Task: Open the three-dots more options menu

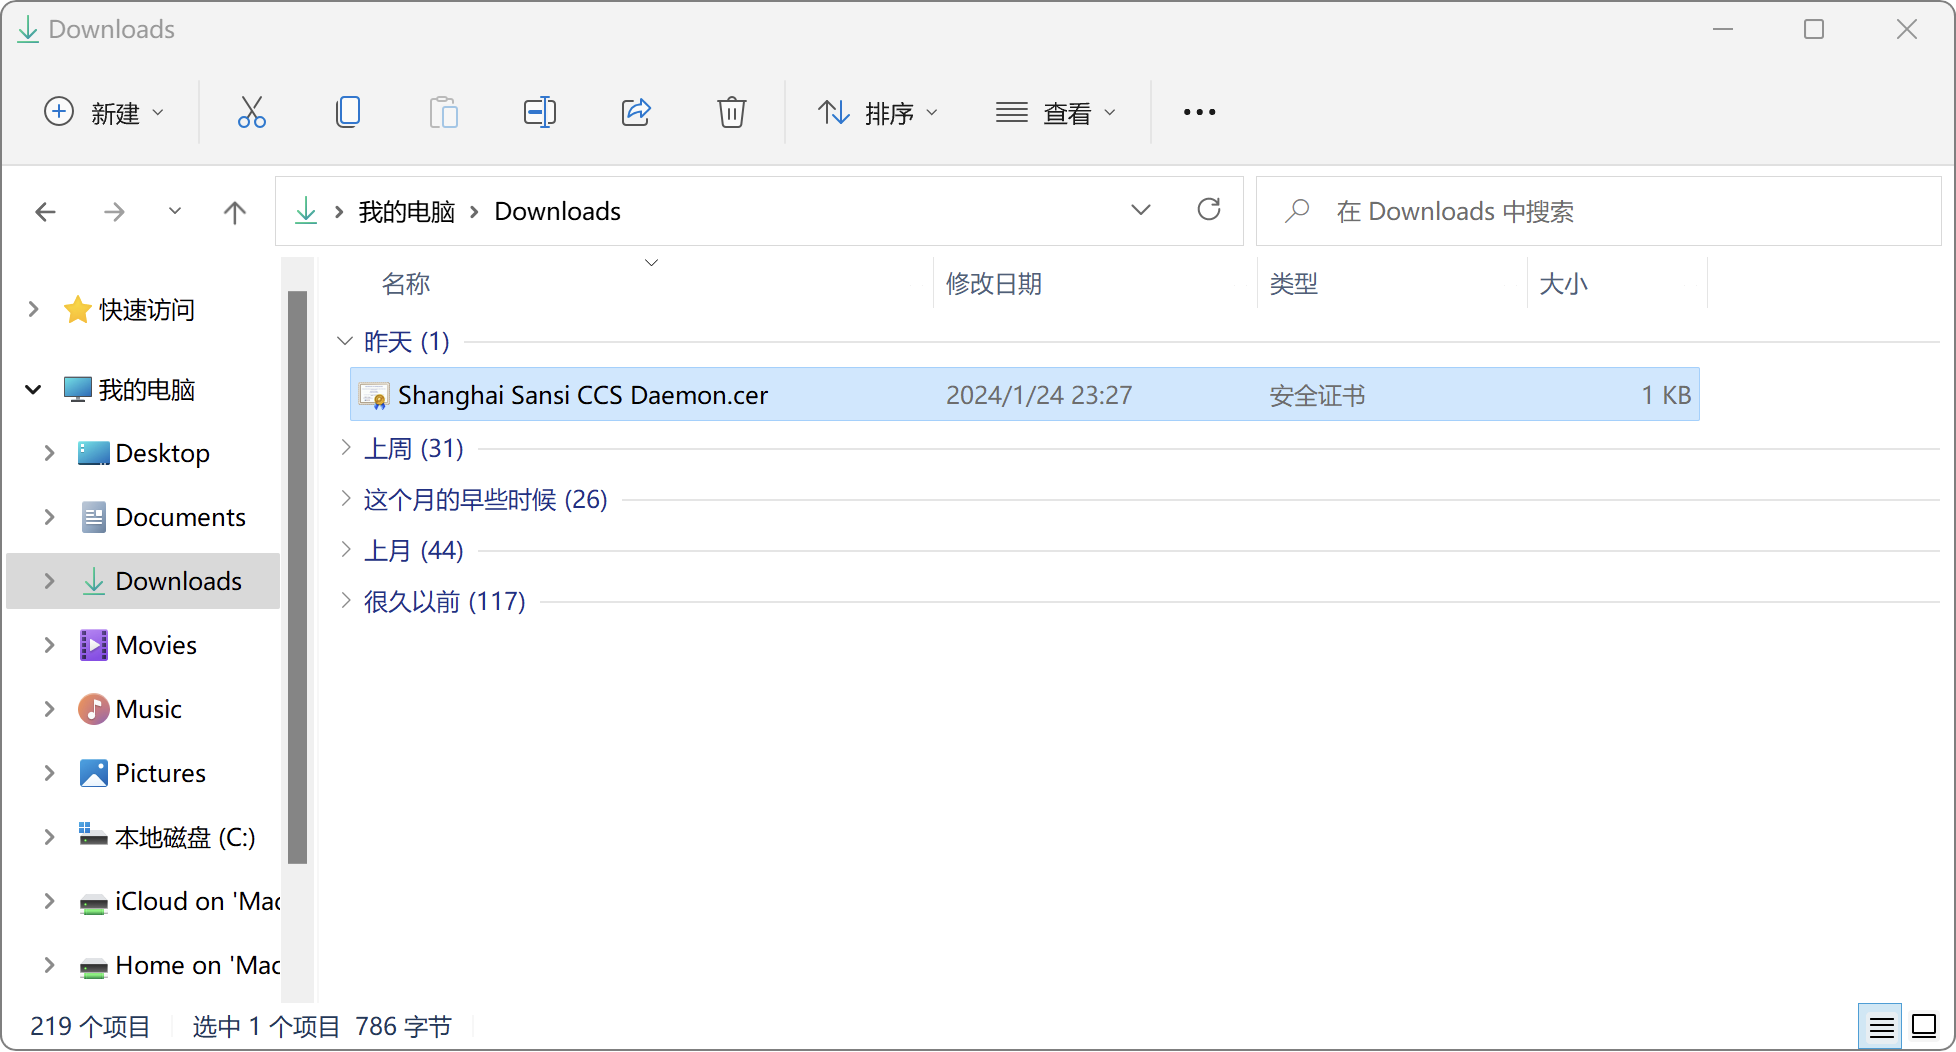Action: tap(1199, 112)
